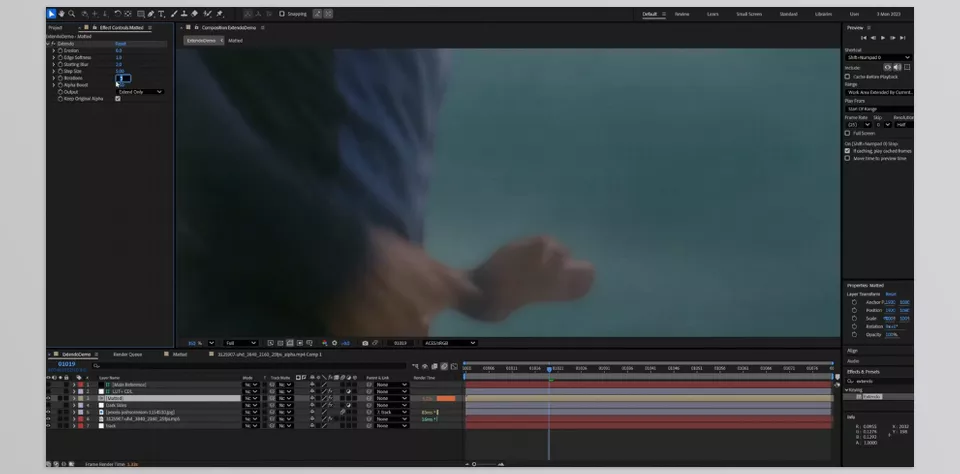This screenshot has width=960, height=474.
Task: Toggle the Snapping checkbox
Action: pos(282,13)
